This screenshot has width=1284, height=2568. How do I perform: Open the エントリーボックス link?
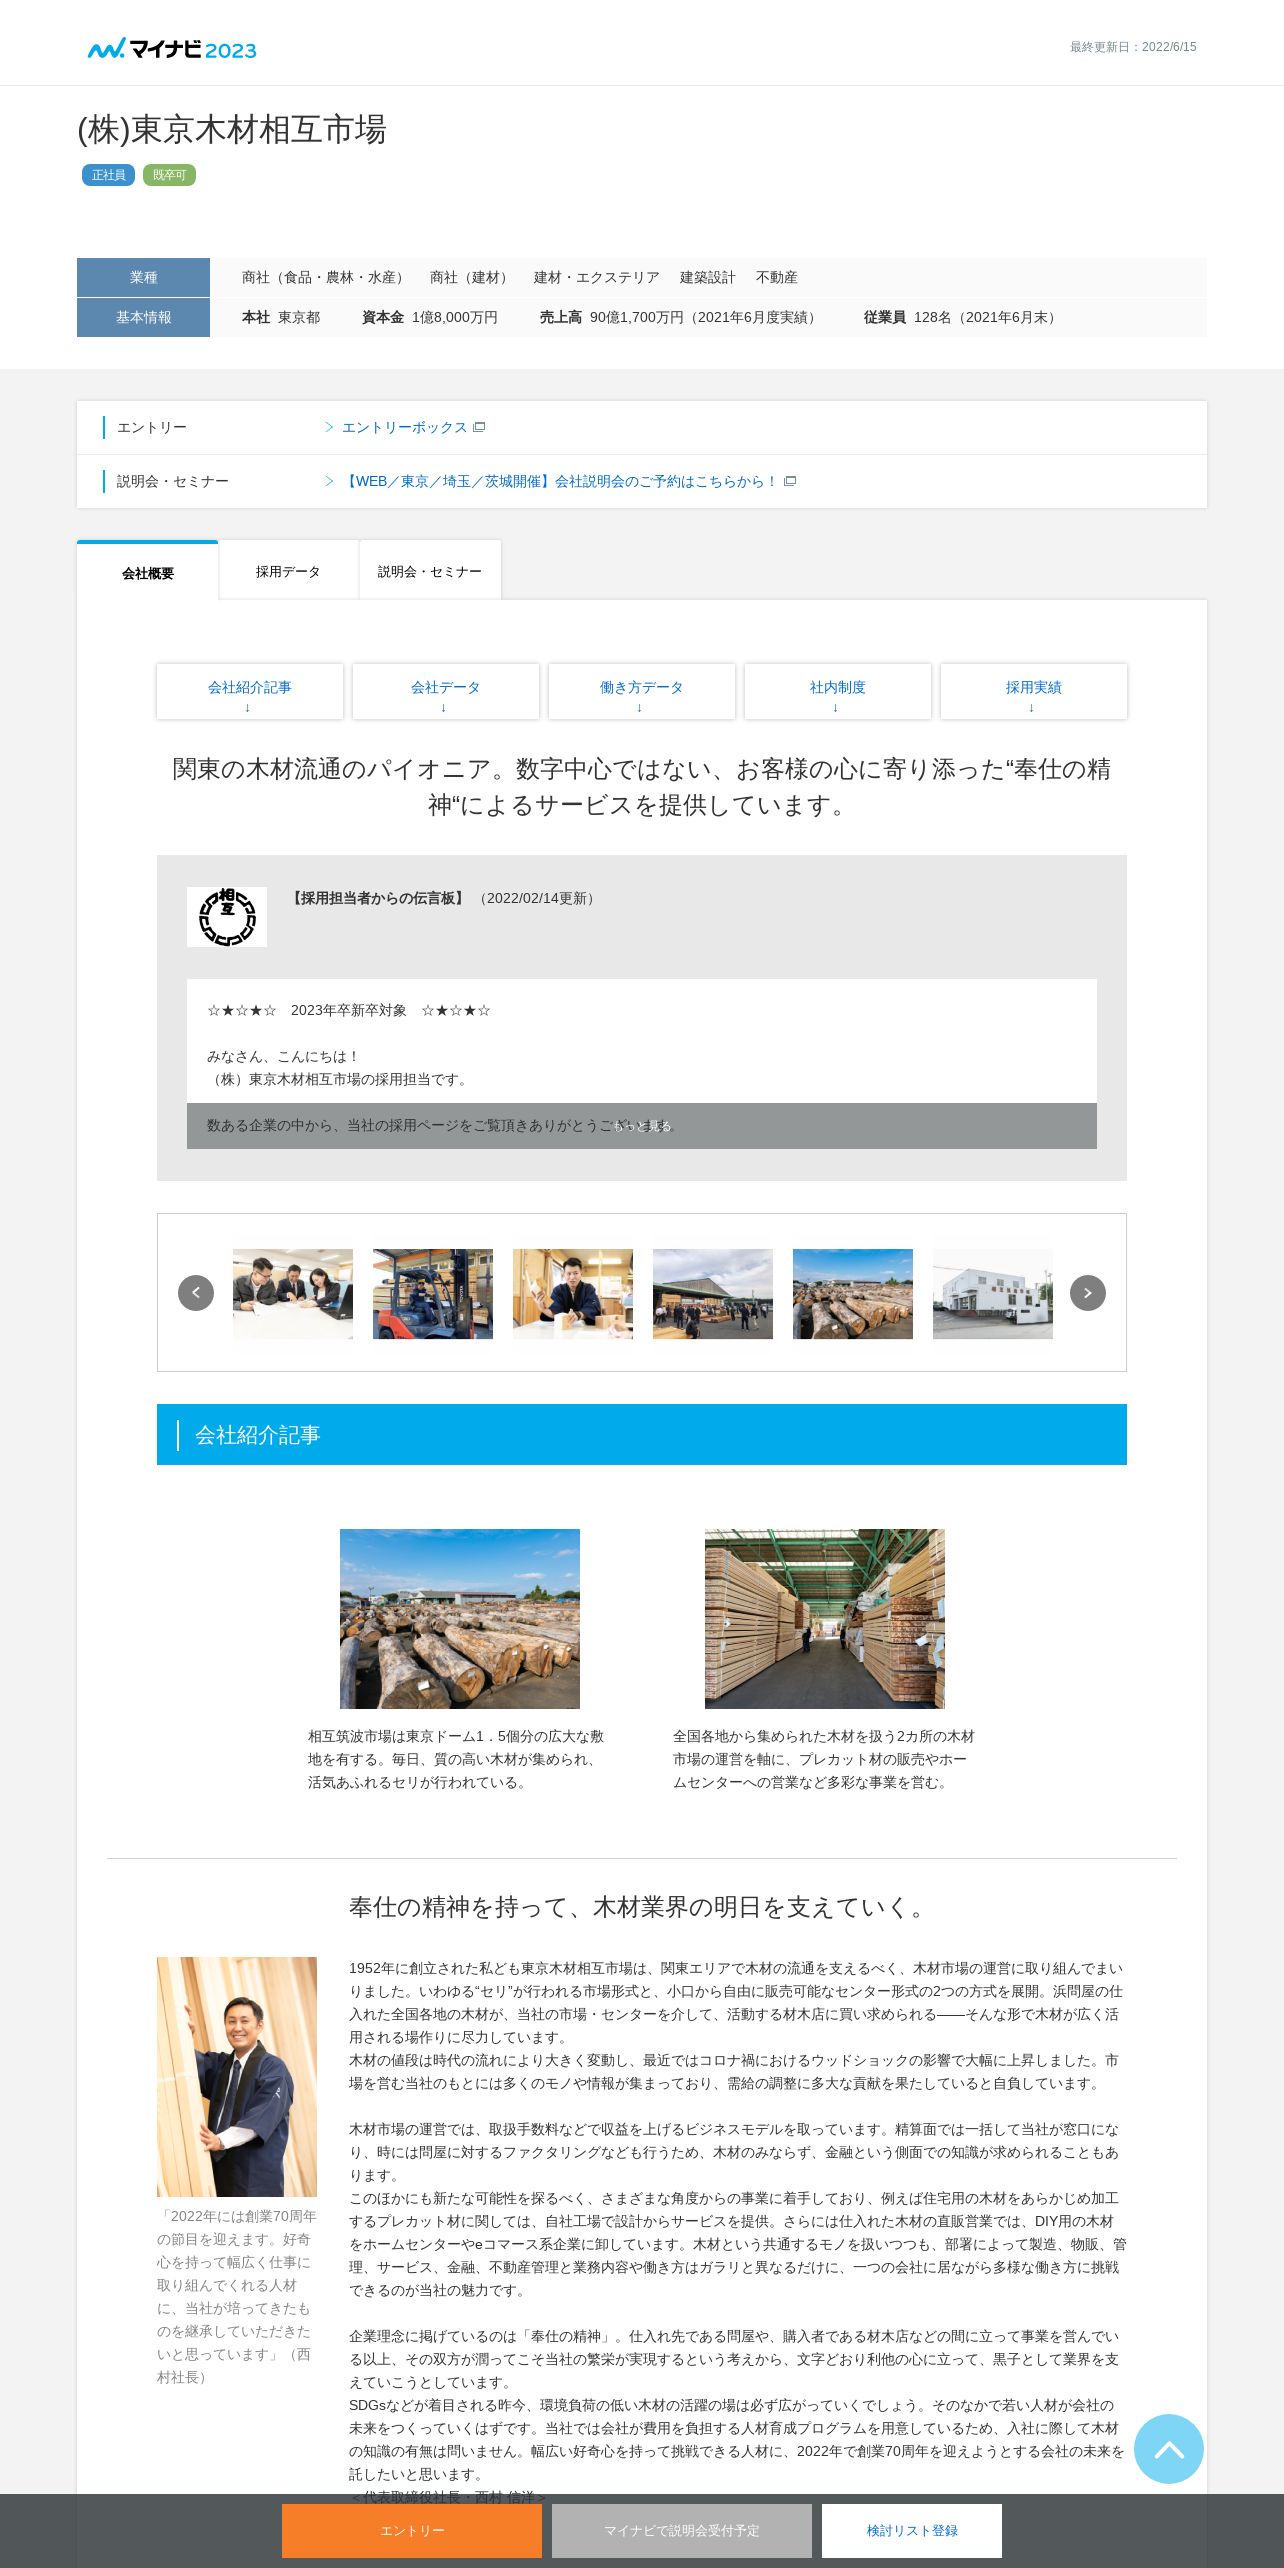(404, 427)
